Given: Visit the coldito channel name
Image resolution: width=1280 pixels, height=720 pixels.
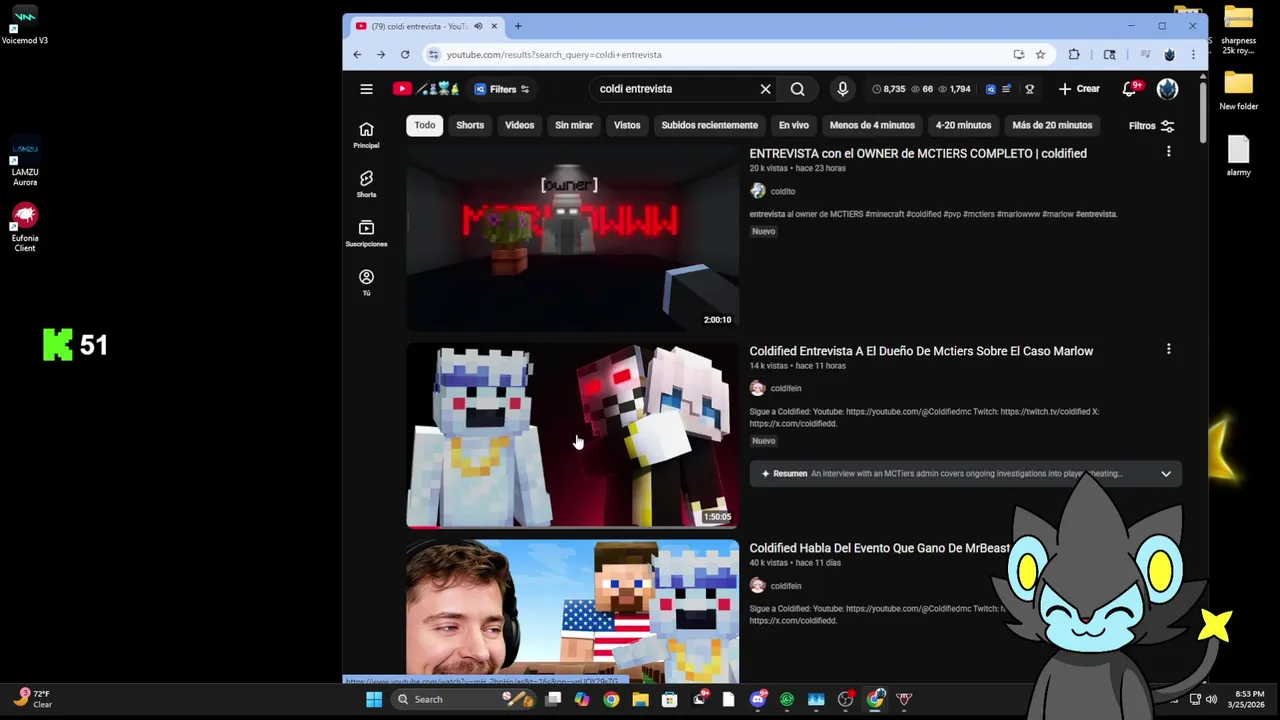Looking at the screenshot, I should coord(782,191).
